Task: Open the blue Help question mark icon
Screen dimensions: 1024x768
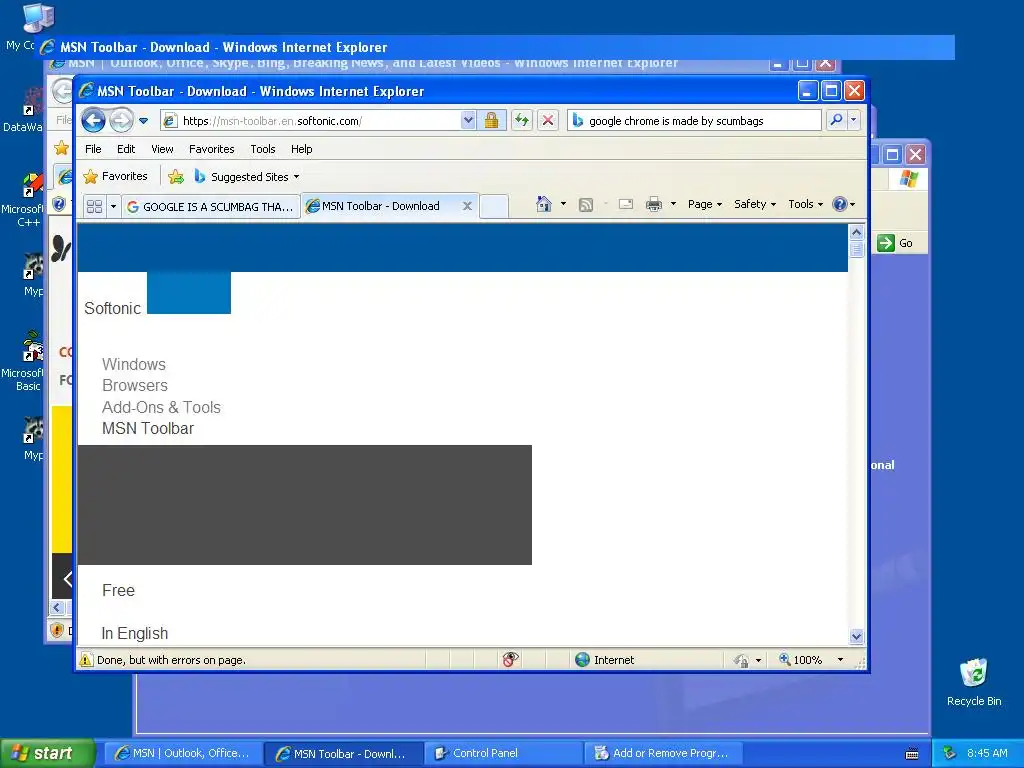Action: pos(840,204)
